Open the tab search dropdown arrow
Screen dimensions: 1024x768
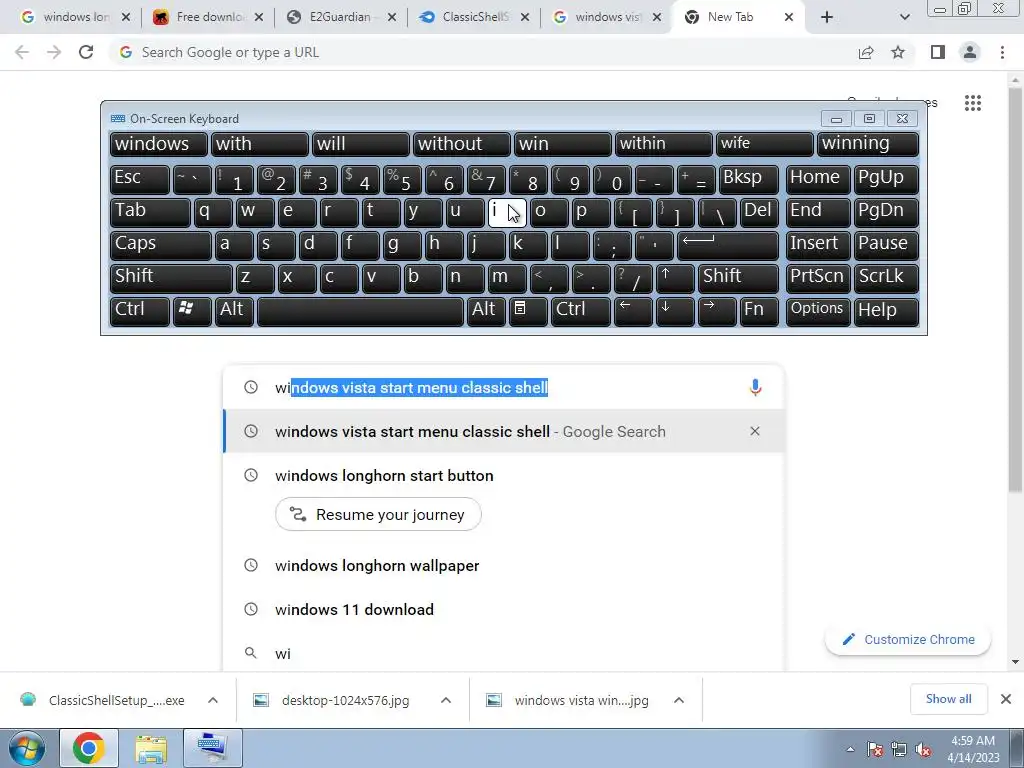tap(904, 17)
